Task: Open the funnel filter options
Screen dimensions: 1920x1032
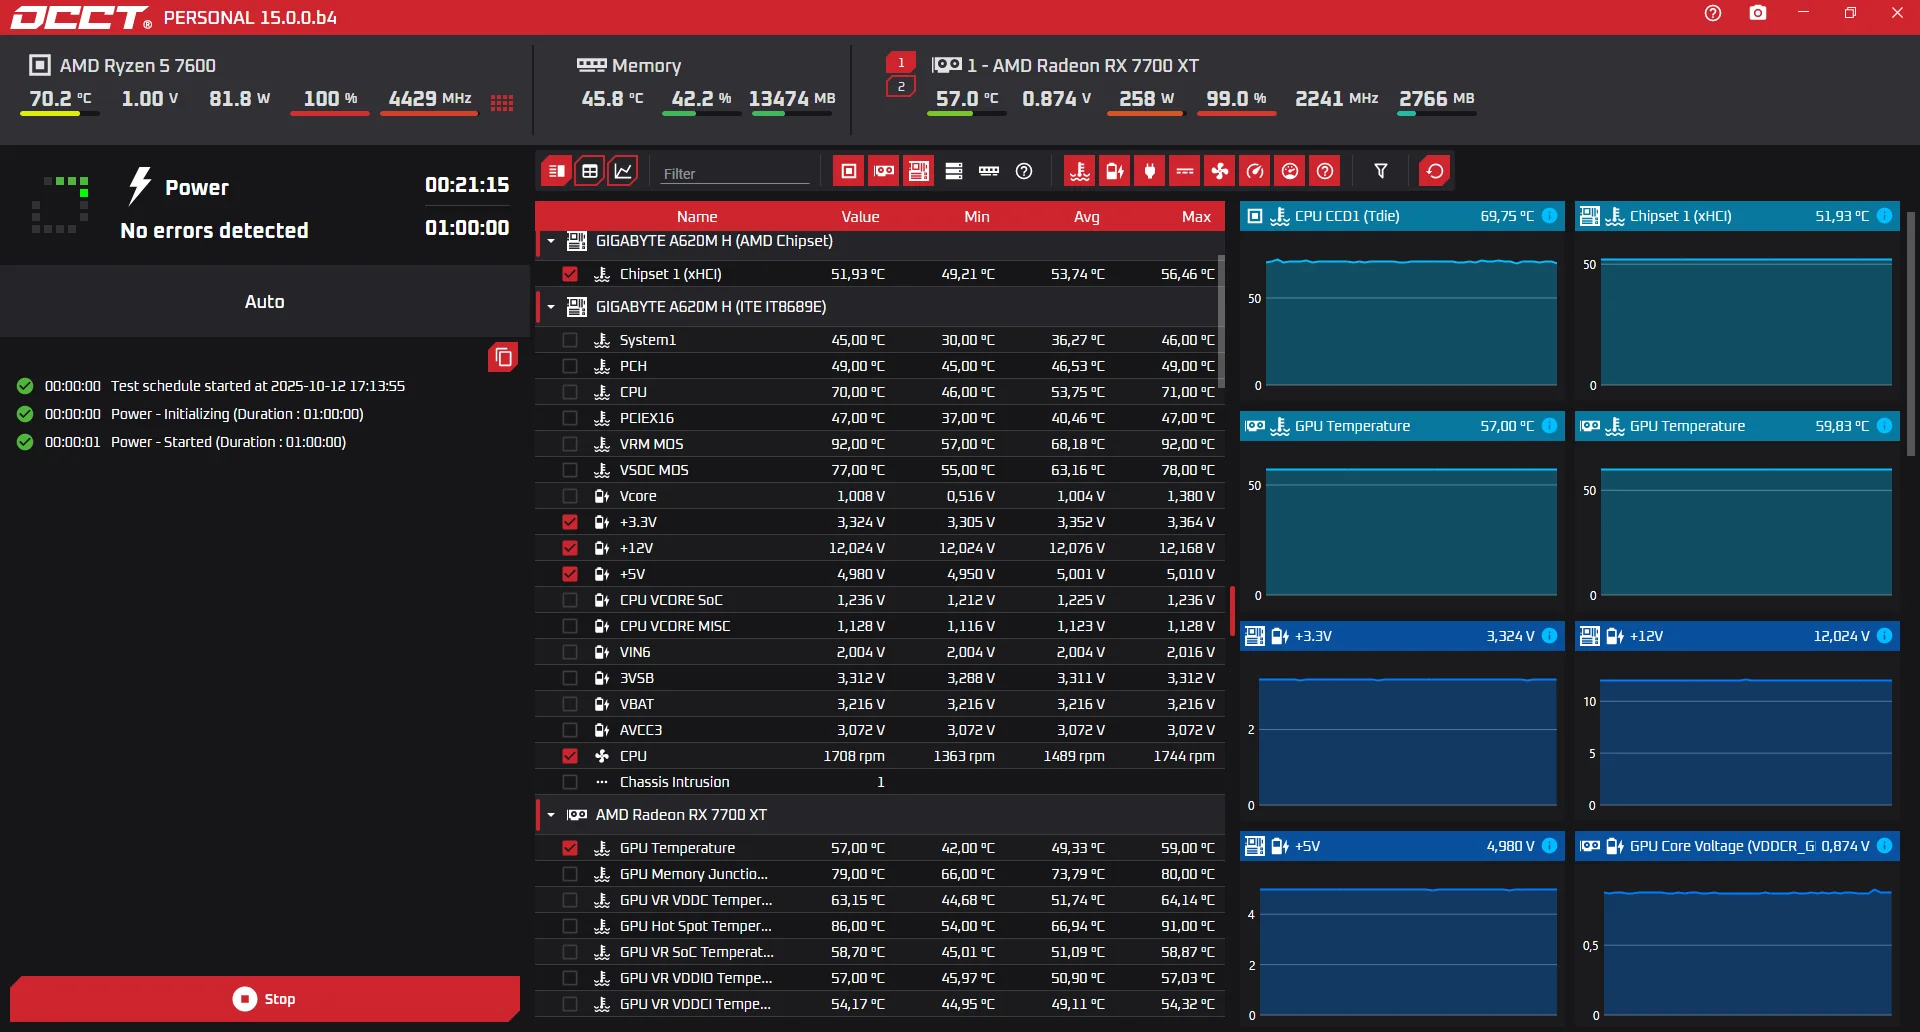Action: click(x=1381, y=171)
